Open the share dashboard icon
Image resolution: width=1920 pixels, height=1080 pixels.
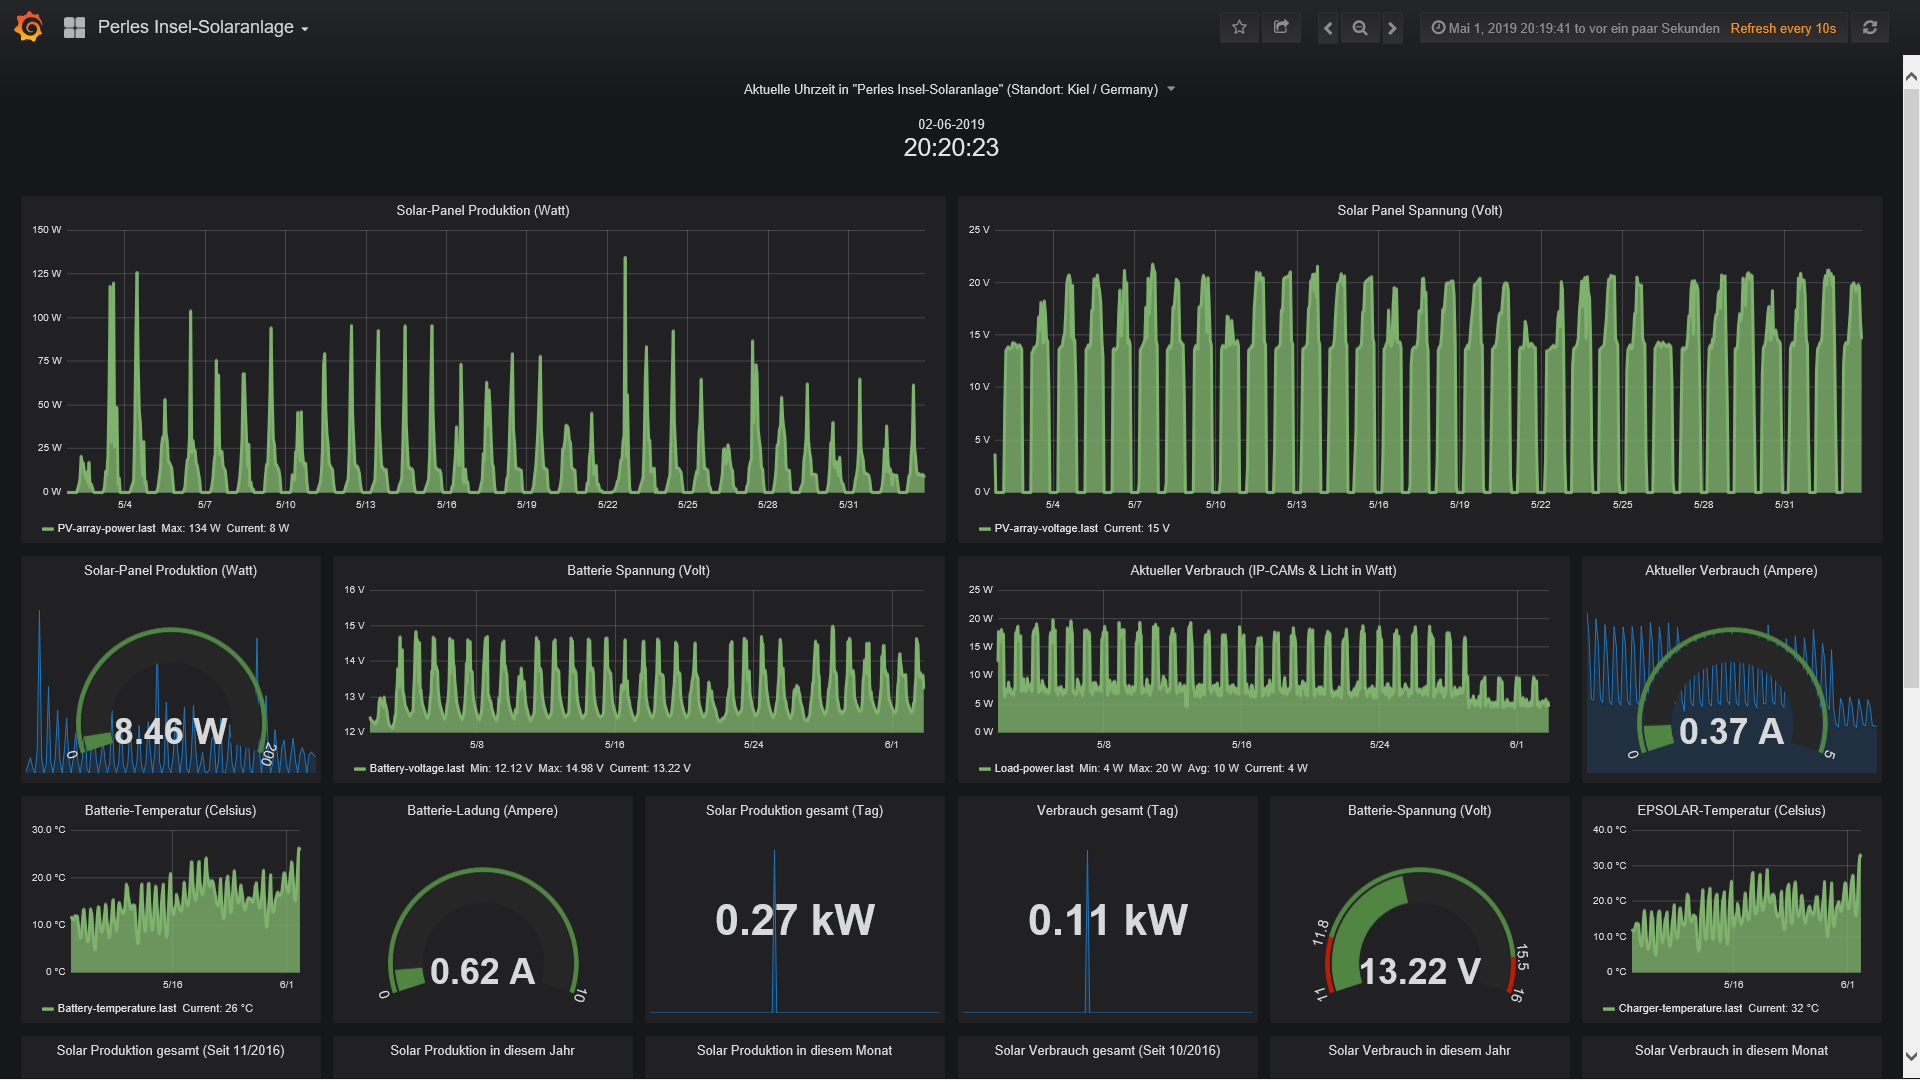click(x=1281, y=28)
